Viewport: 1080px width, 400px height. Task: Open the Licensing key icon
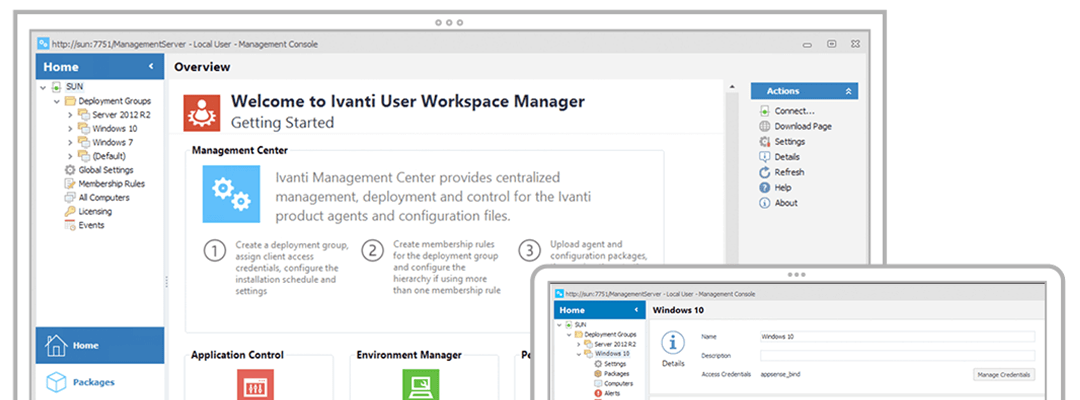tap(70, 211)
